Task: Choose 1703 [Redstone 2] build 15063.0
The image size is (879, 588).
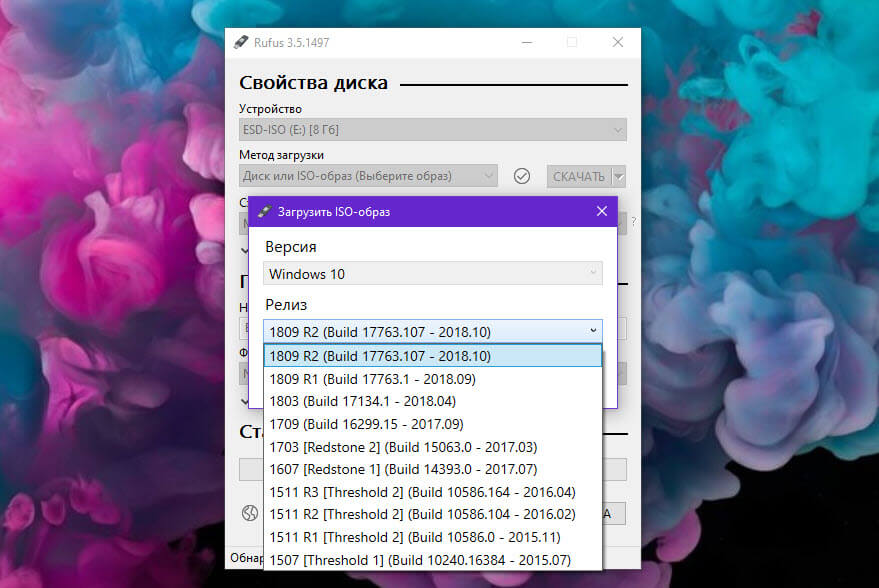Action: tap(433, 447)
